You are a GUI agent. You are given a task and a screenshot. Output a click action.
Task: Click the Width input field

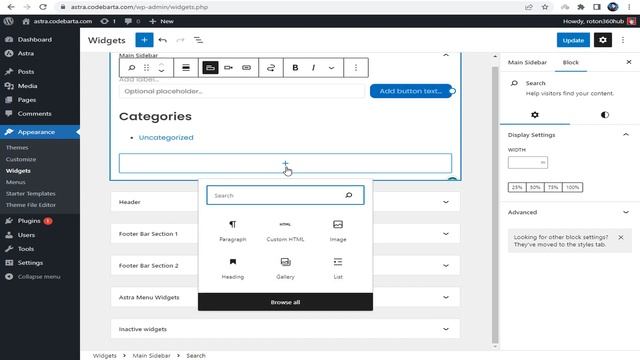[x=528, y=162]
